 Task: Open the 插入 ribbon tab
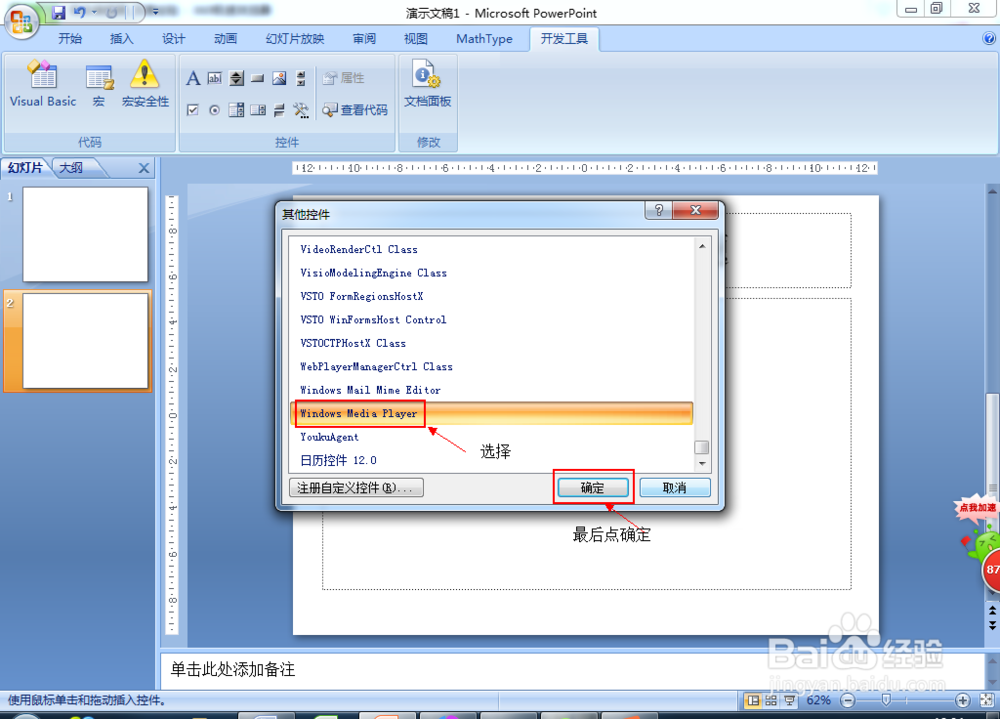[x=122, y=39]
